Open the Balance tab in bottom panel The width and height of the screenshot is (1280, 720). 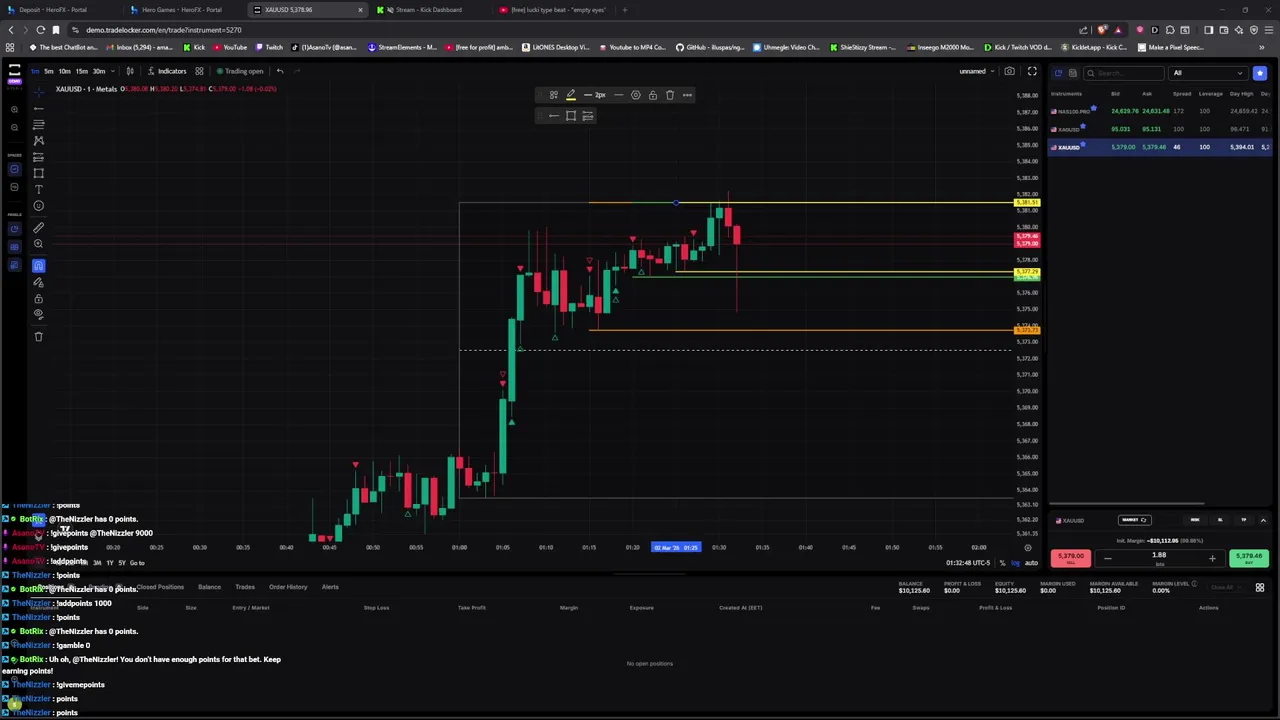coord(209,587)
